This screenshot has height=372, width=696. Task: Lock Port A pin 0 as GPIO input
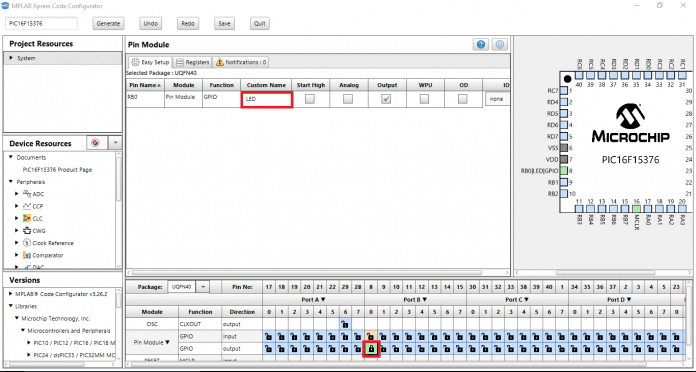tap(269, 336)
